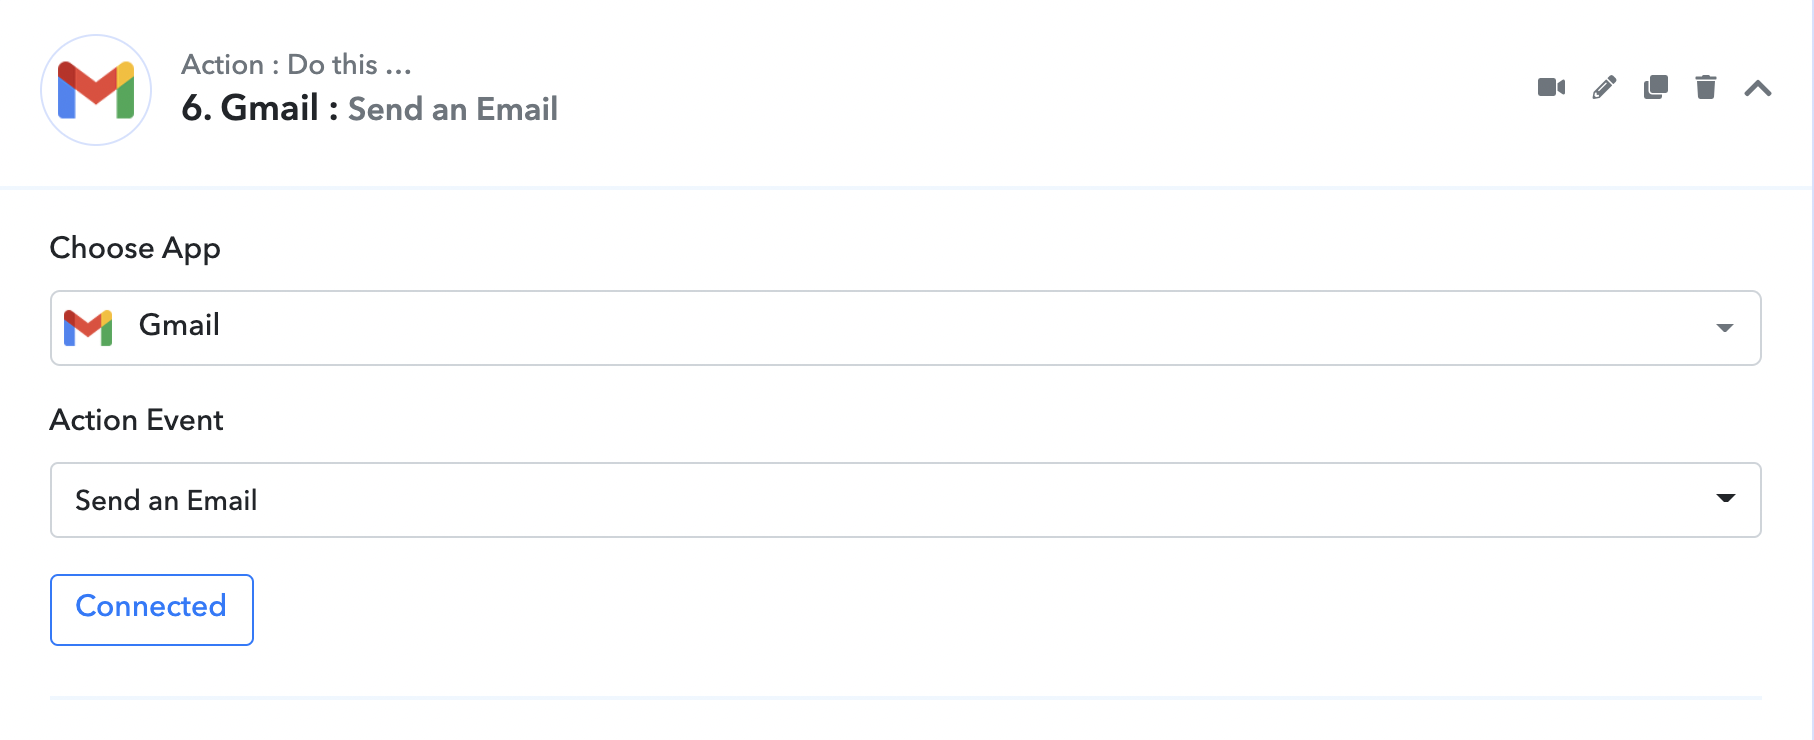Screen dimensions: 1814x740
Task: Click the "Action : Do this ..." text
Action: pyautogui.click(x=296, y=65)
